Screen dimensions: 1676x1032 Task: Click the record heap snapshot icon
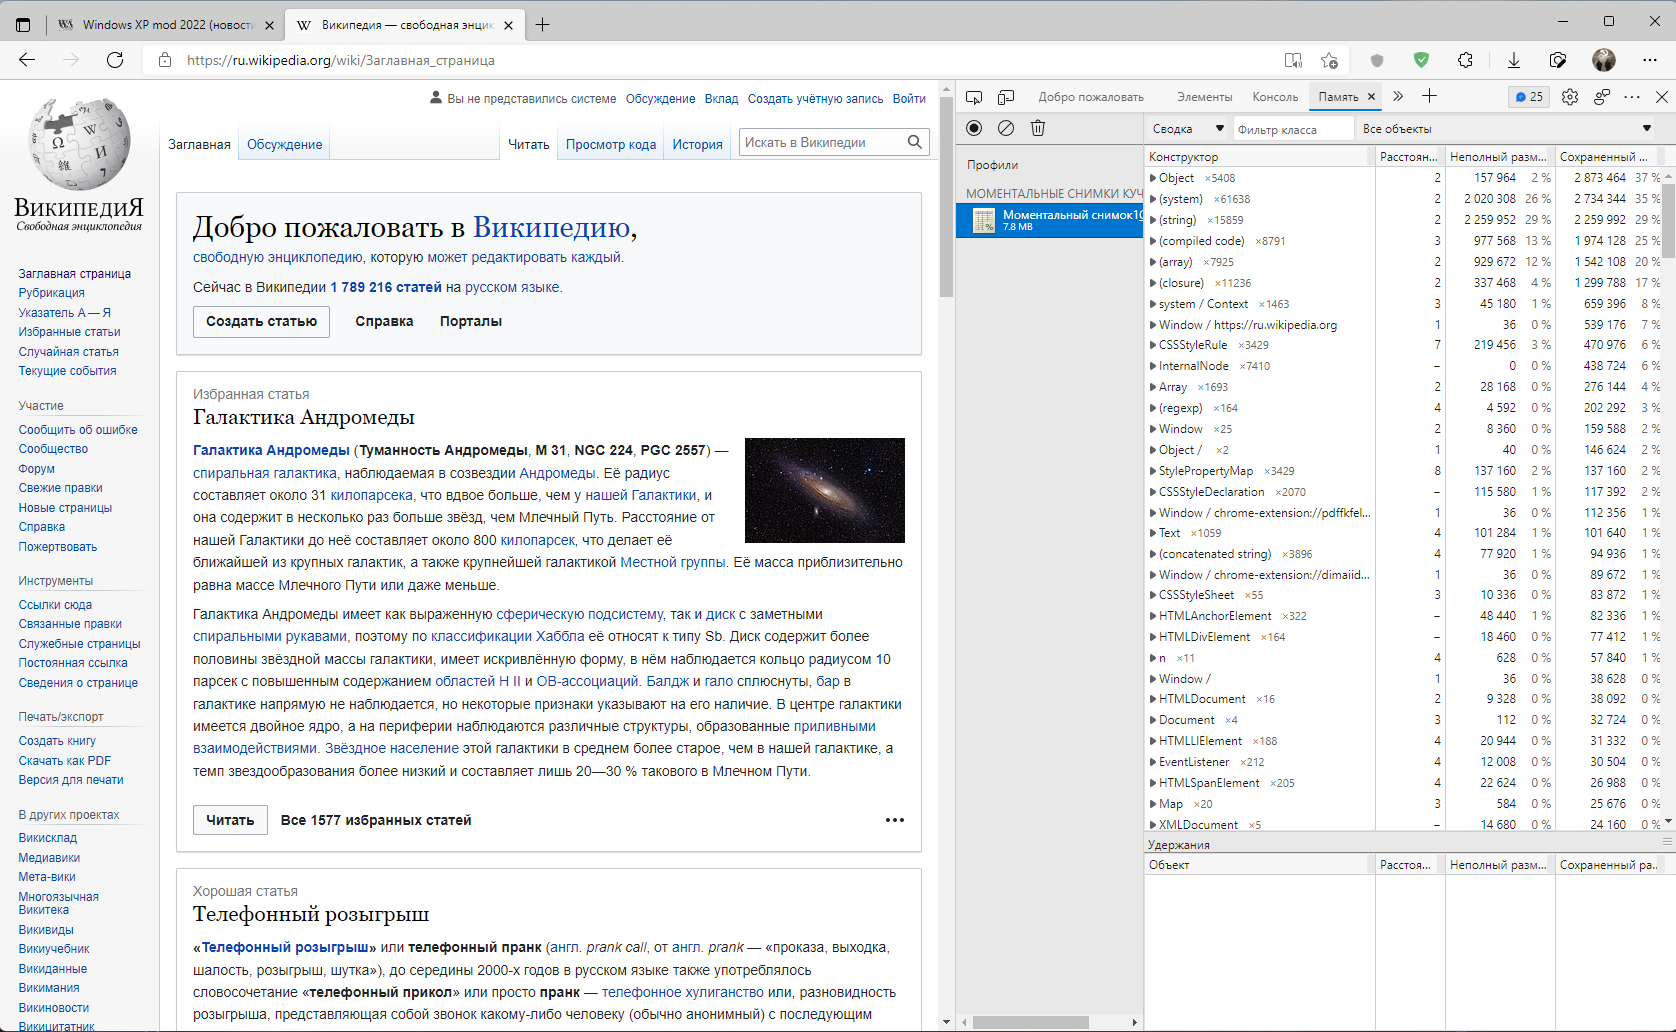click(974, 128)
